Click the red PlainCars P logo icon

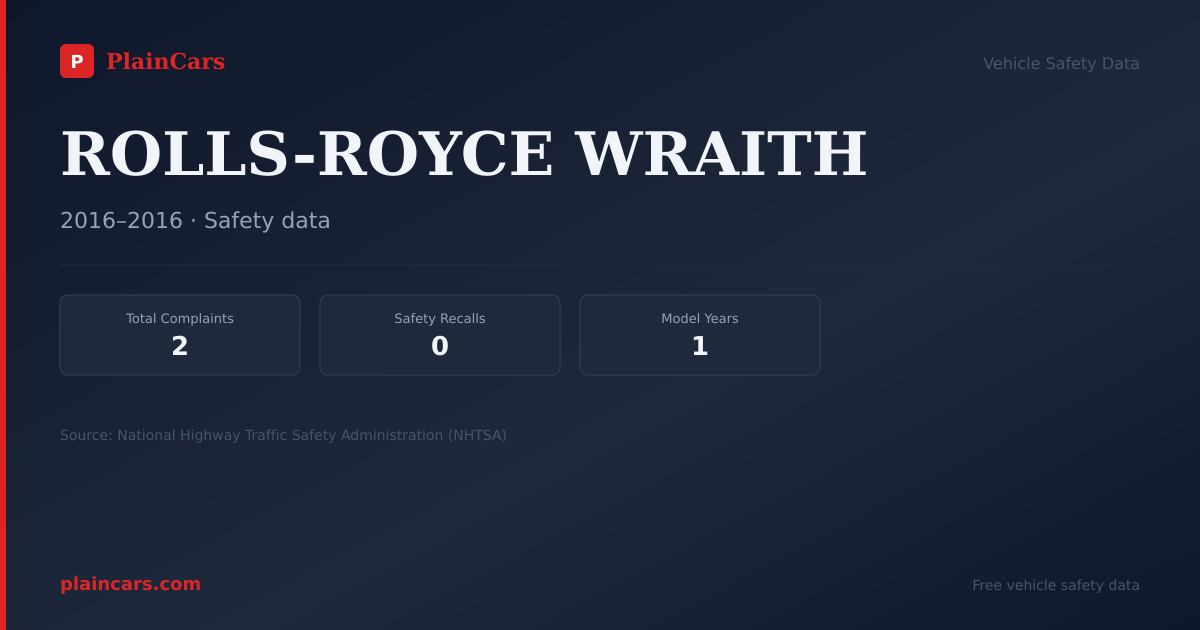[77, 61]
